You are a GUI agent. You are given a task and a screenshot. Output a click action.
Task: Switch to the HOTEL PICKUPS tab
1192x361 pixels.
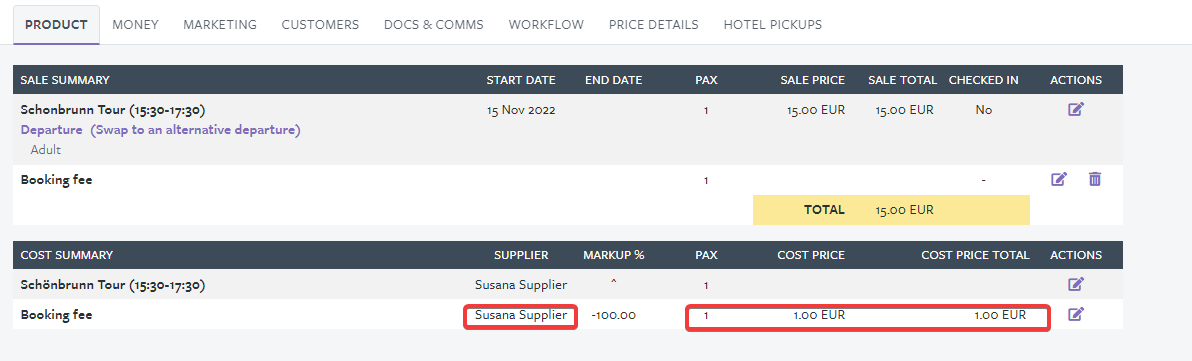[772, 24]
